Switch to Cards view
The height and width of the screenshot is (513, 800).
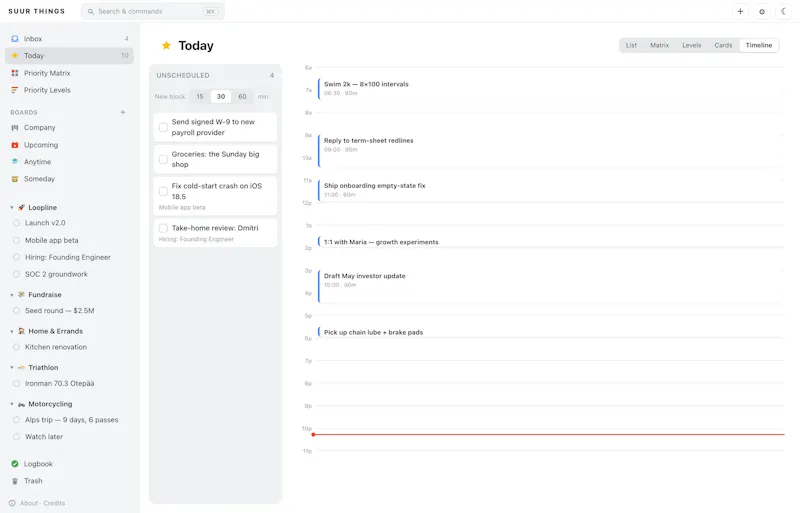(723, 45)
